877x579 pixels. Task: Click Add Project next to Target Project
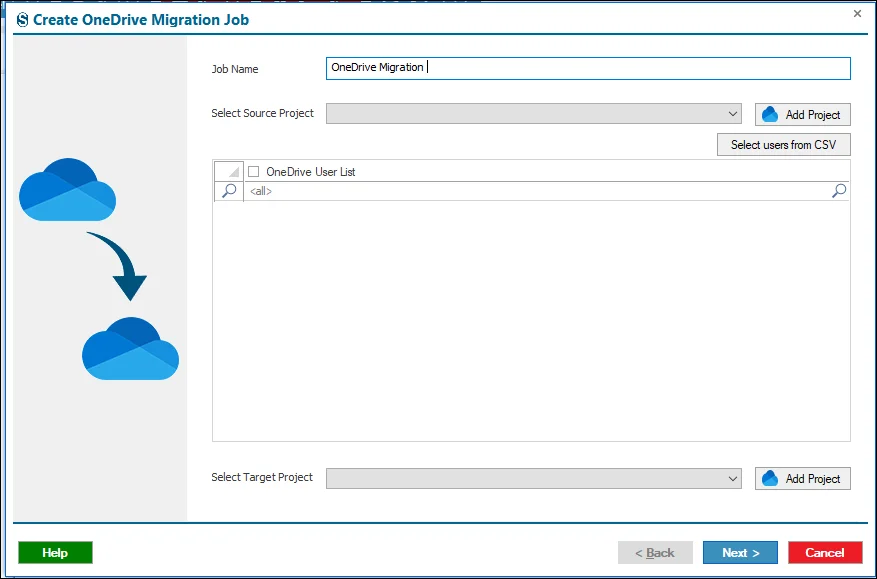click(803, 478)
